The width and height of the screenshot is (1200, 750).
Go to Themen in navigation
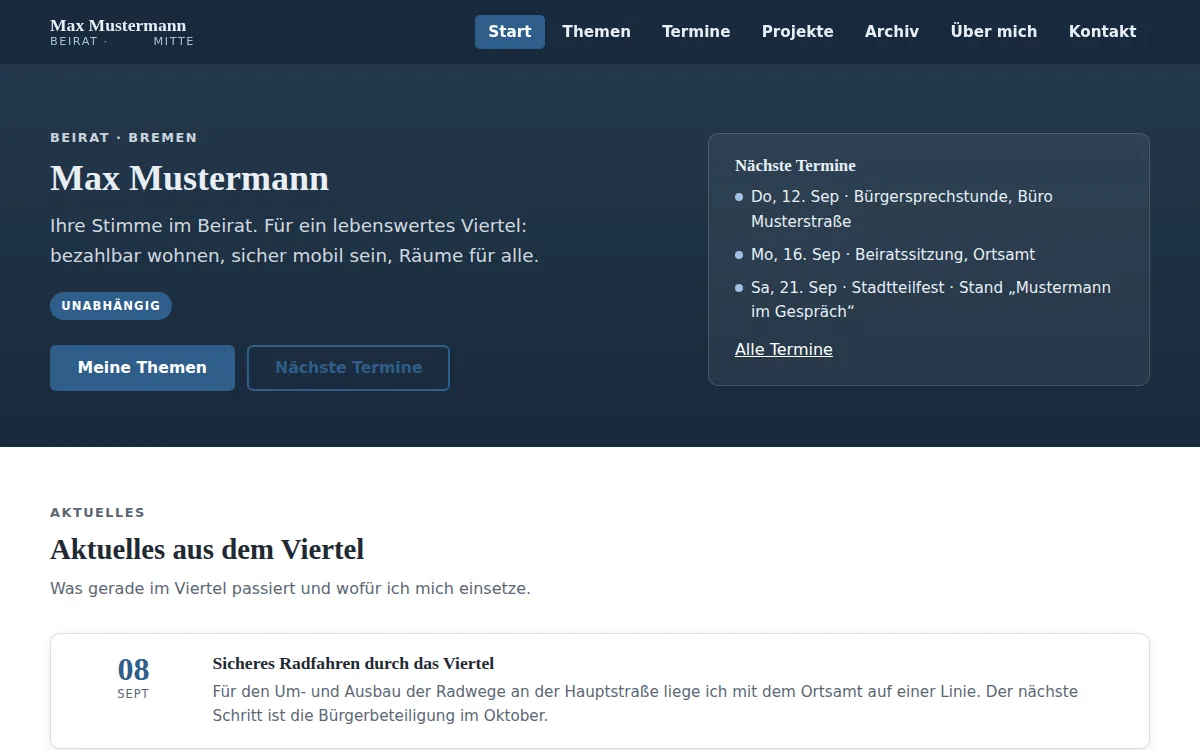[596, 32]
